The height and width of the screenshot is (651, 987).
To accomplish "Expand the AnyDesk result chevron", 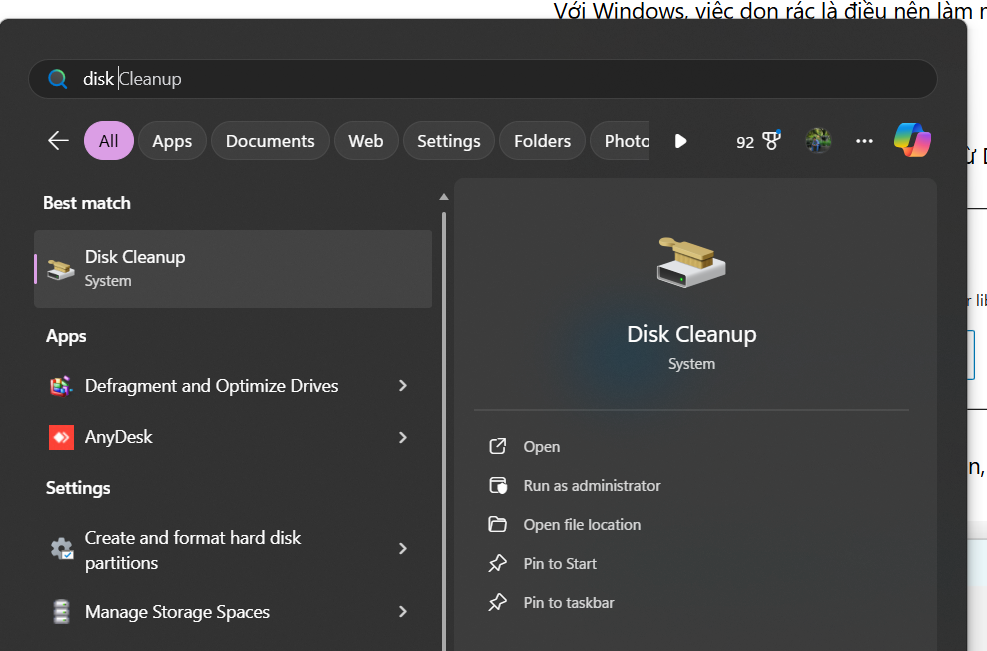I will pos(403,437).
